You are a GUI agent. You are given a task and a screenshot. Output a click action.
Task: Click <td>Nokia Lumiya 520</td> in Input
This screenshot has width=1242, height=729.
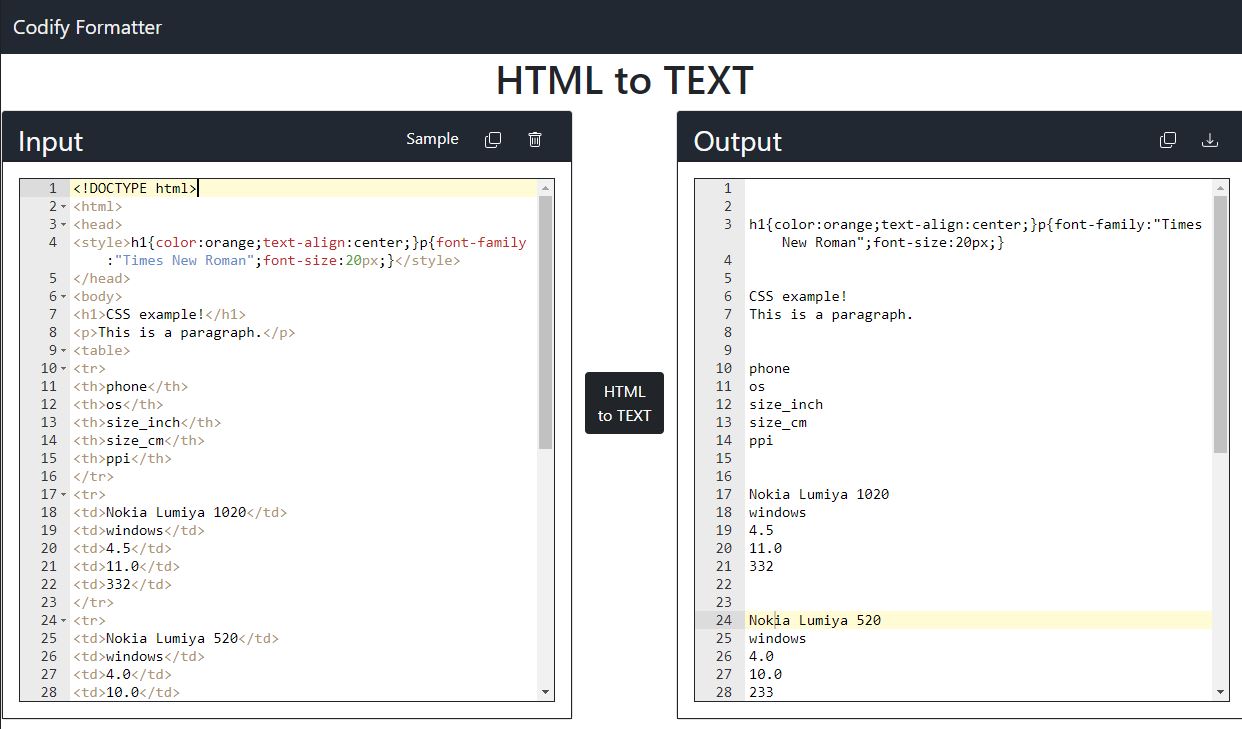(176, 638)
